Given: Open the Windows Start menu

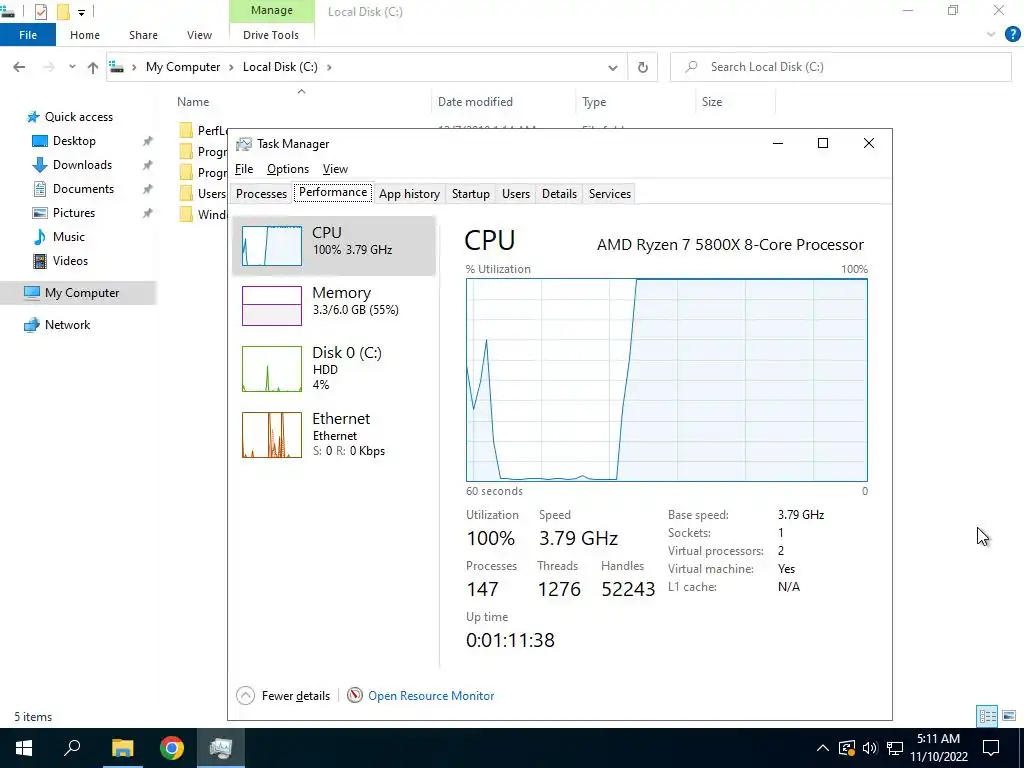Looking at the screenshot, I should pyautogui.click(x=24, y=748).
